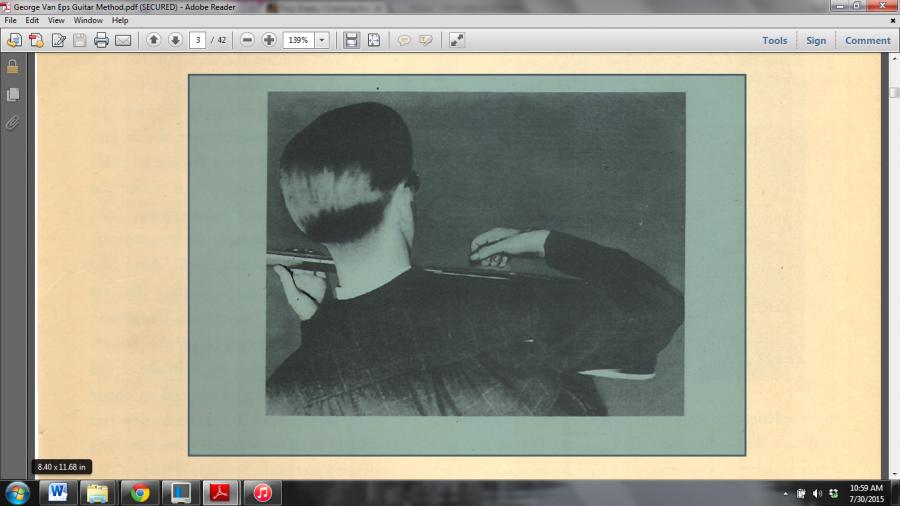The image size is (900, 506).
Task: Open the Window menu
Action: coord(88,20)
